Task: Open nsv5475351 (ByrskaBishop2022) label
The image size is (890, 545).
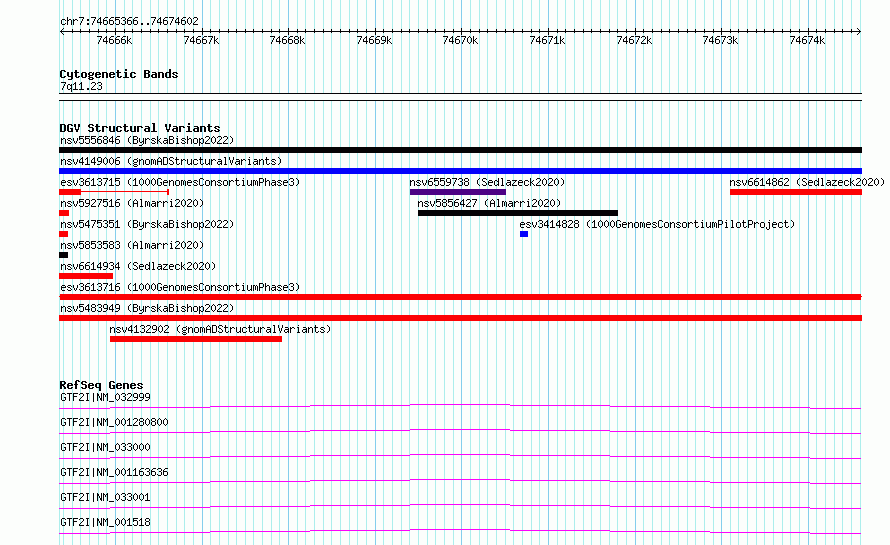Action: pyautogui.click(x=147, y=224)
